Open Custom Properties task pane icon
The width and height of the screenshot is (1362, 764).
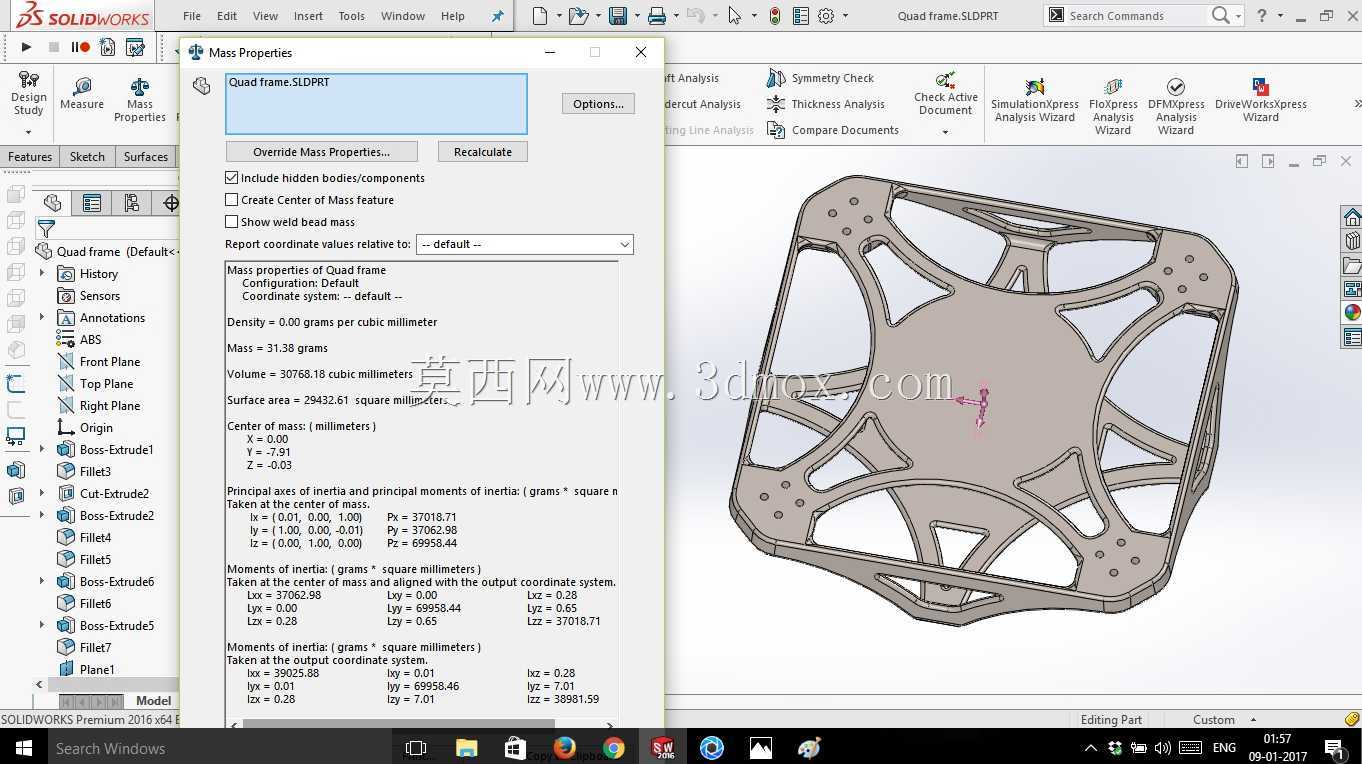coord(1352,338)
